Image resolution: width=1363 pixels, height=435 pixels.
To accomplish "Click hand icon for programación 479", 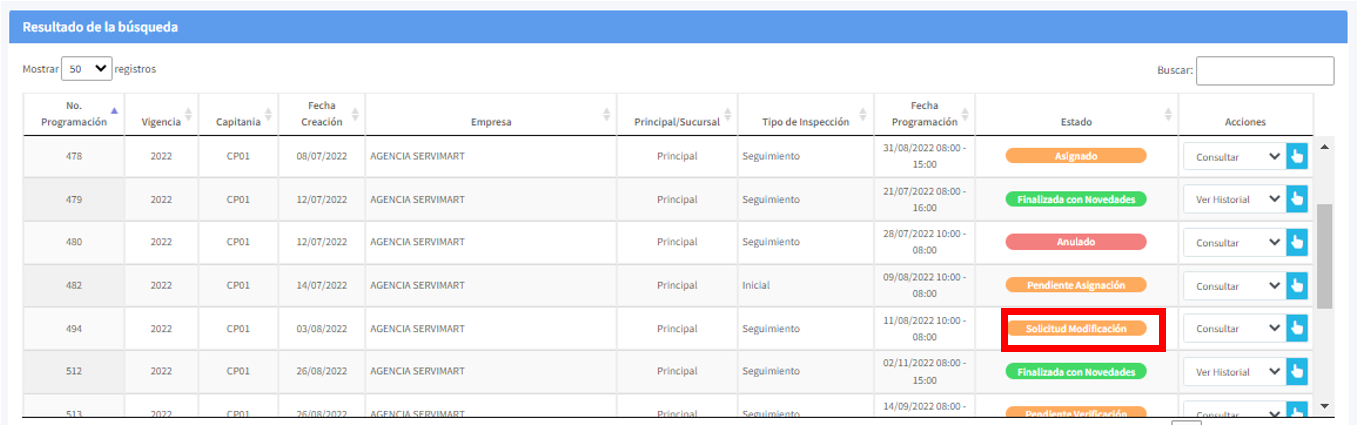I will (1297, 199).
